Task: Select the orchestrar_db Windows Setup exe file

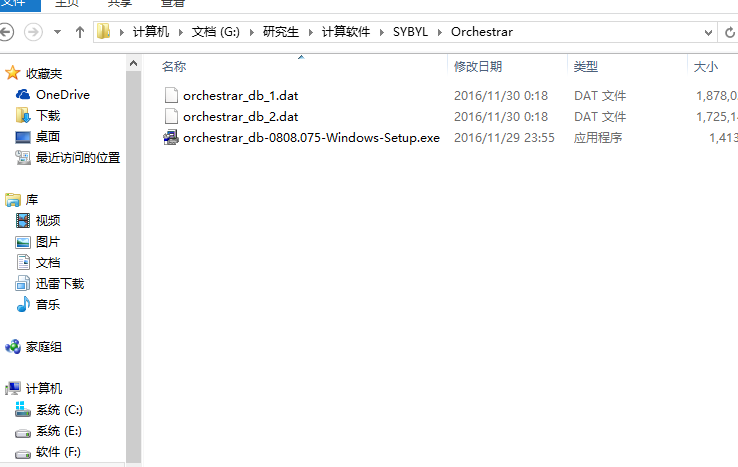Action: (x=311, y=137)
